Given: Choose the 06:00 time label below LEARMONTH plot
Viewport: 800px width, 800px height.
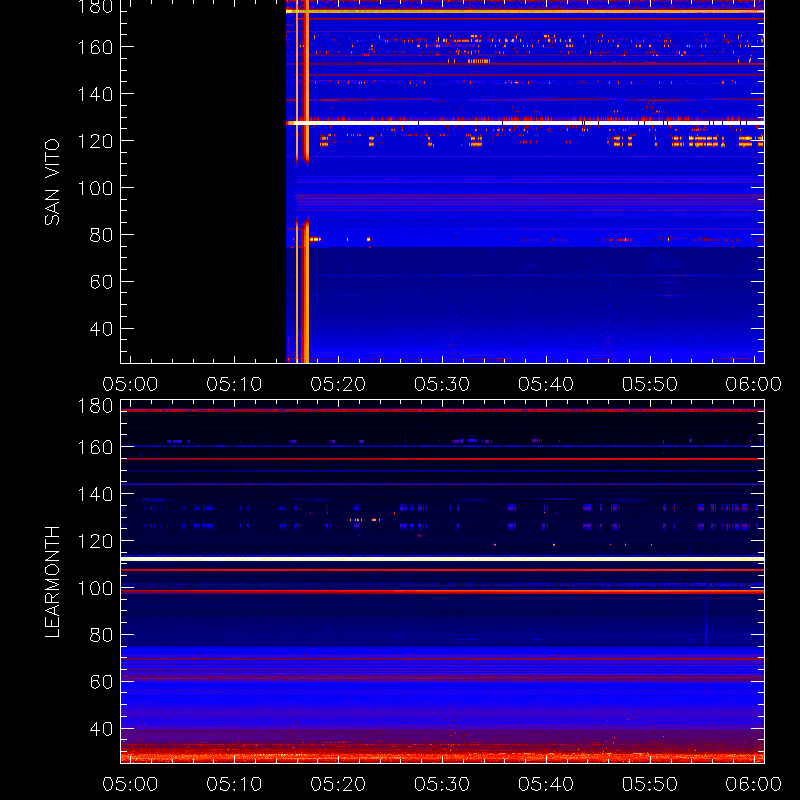Looking at the screenshot, I should [x=754, y=784].
